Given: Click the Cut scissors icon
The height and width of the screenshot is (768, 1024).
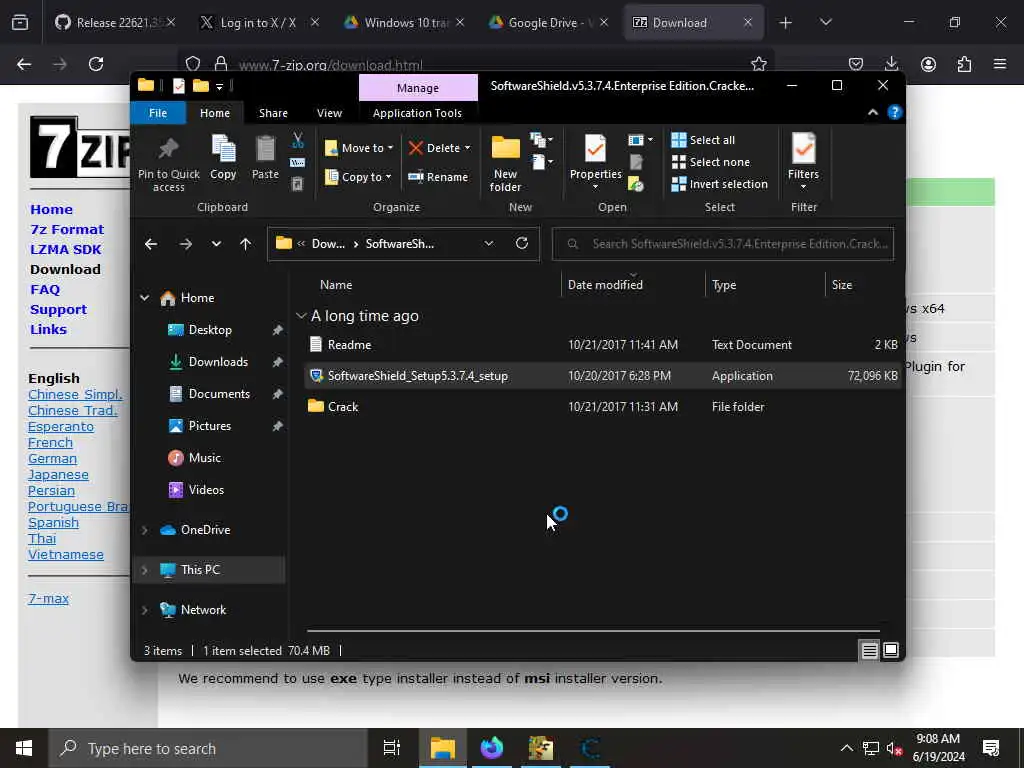Looking at the screenshot, I should coord(298,140).
